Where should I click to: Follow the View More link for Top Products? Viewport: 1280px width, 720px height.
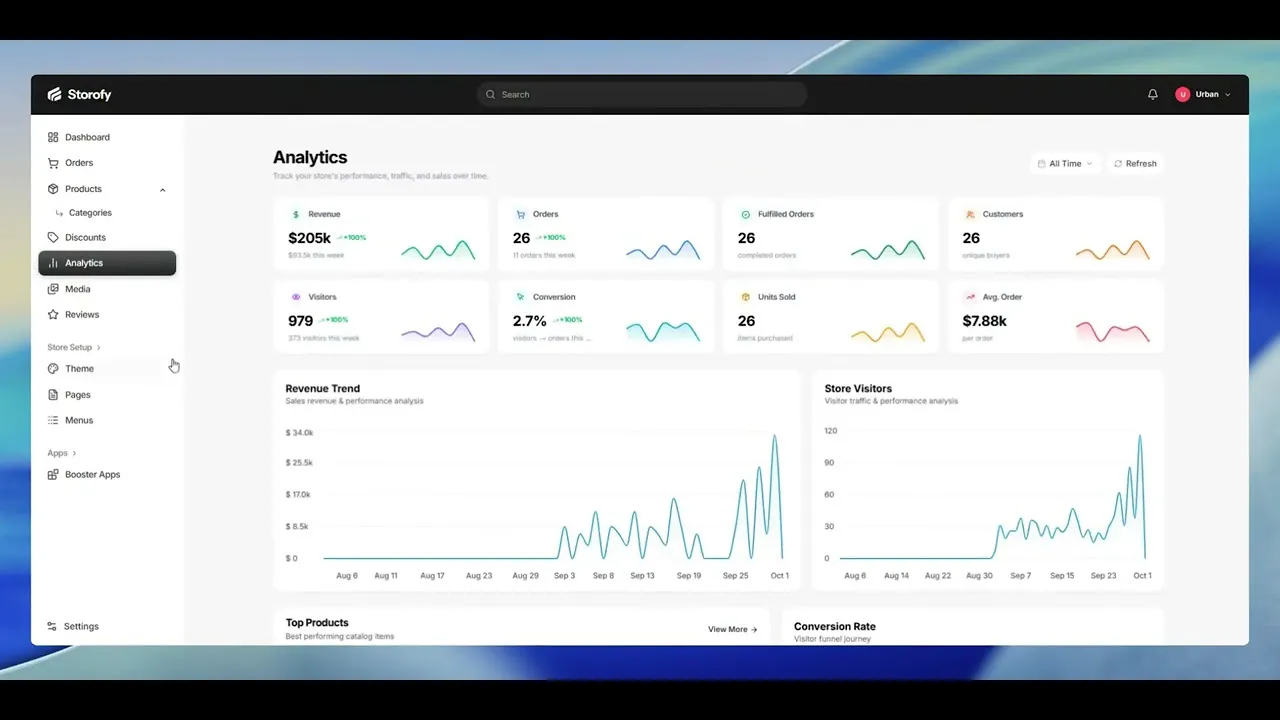tap(733, 629)
